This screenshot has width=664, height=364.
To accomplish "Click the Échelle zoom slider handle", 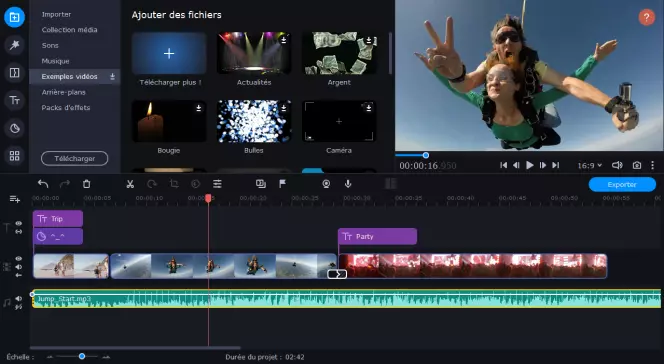I will click(82, 356).
